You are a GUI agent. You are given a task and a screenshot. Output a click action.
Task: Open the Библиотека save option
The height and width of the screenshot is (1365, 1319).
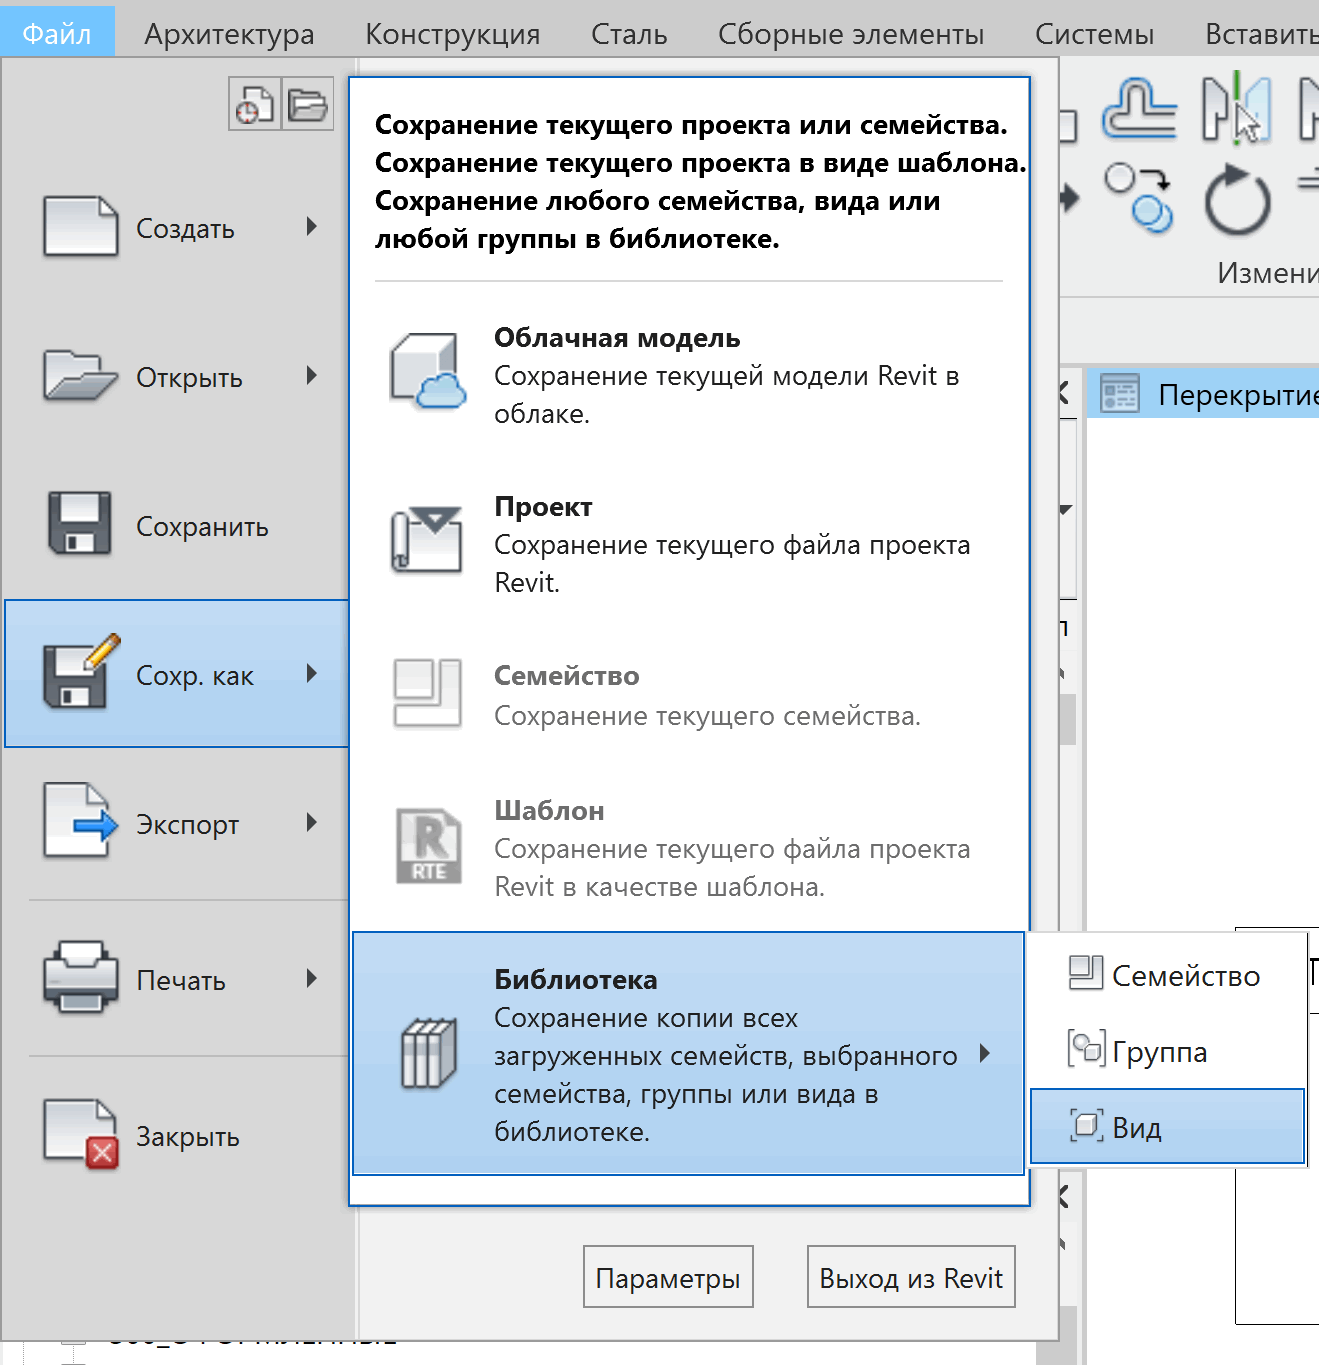[x=689, y=1054]
